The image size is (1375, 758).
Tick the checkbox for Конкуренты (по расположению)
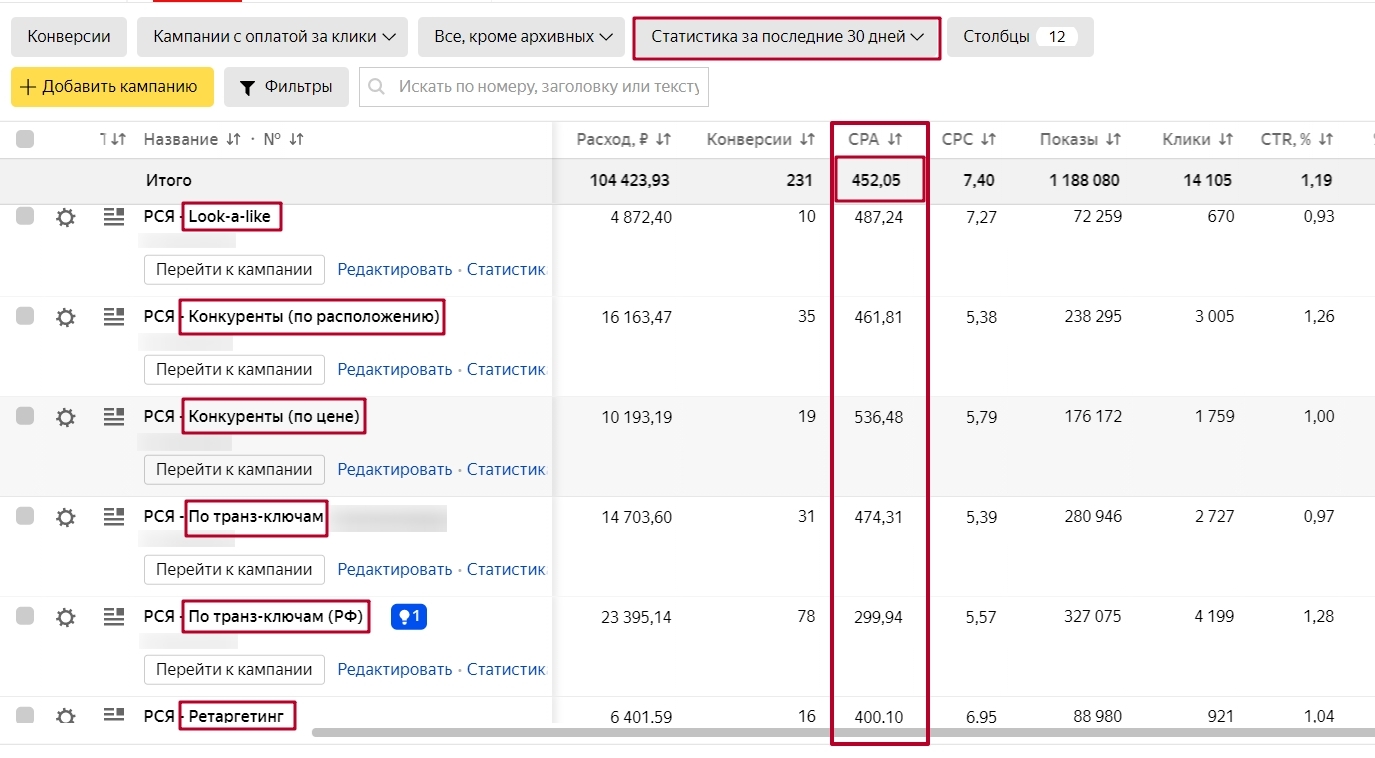[x=25, y=316]
